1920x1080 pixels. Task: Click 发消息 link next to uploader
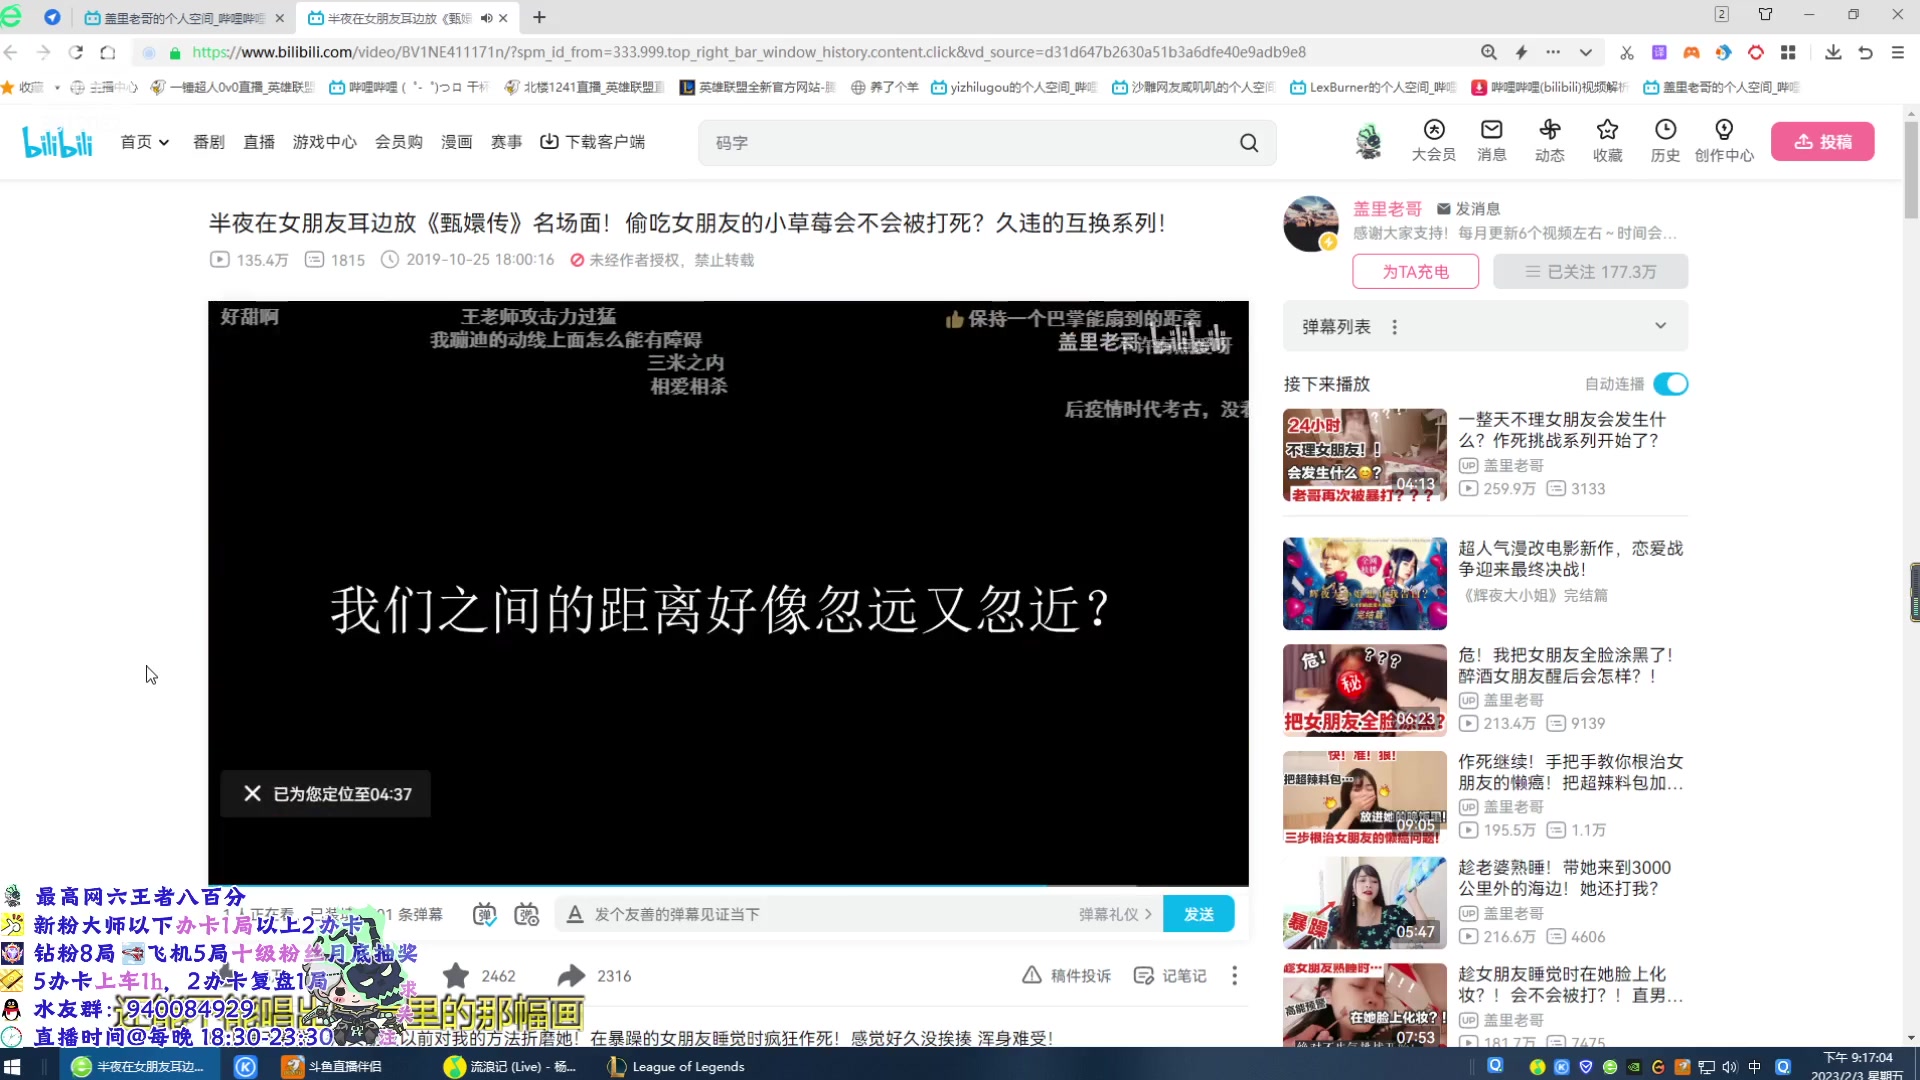click(1468, 209)
